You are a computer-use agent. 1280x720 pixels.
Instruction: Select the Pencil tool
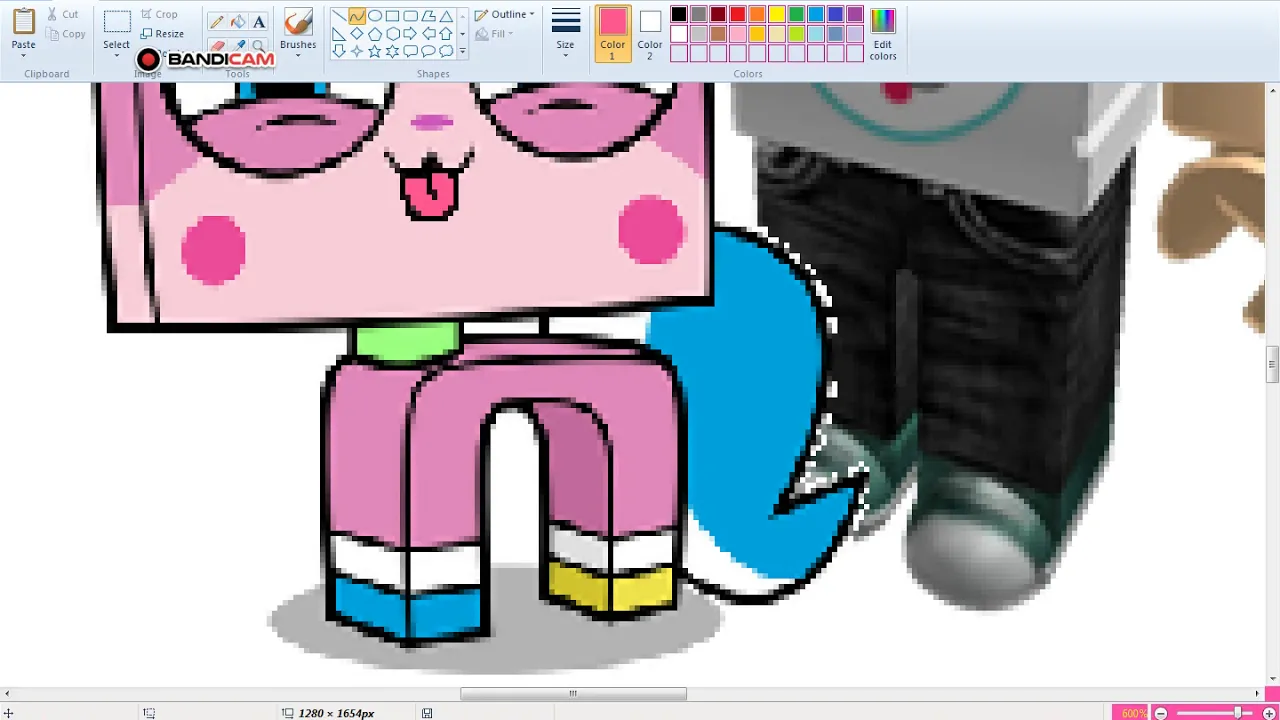click(x=216, y=21)
